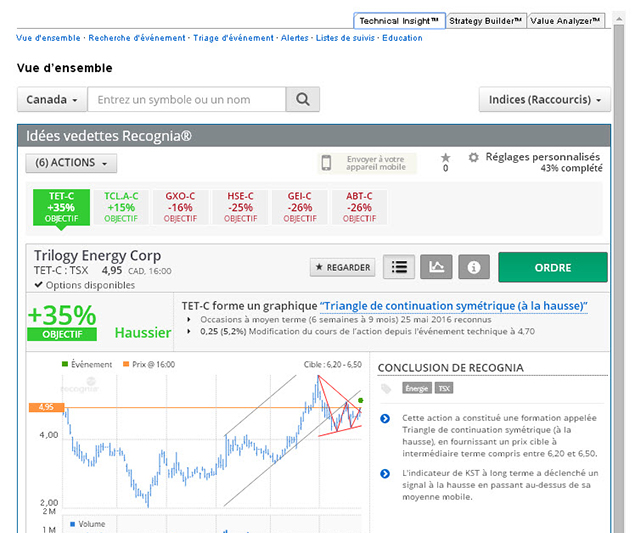Screen dimensions: 635x533
Task: Click the mobile phone send icon
Action: click(326, 163)
